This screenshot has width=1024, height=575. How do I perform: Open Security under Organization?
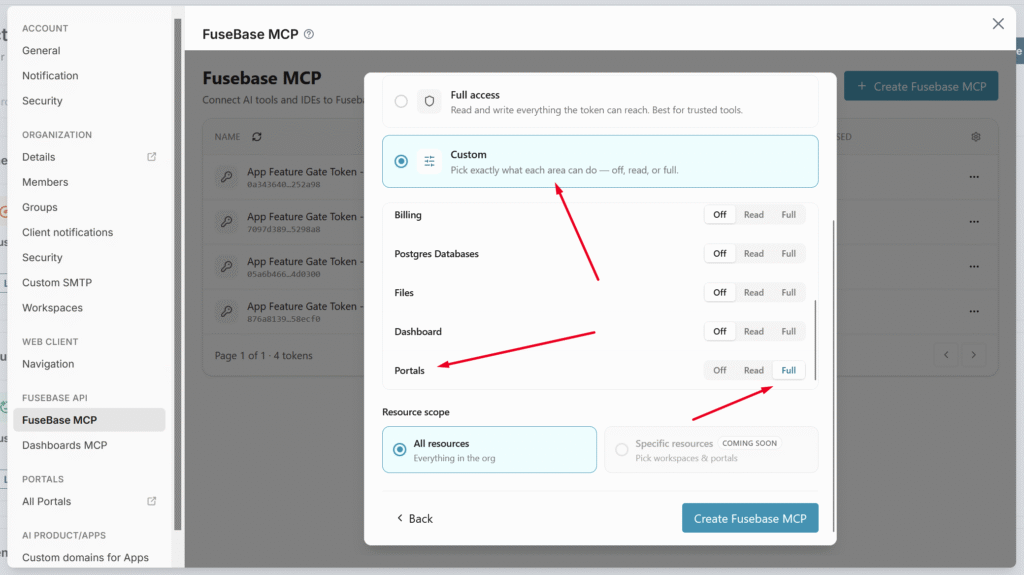(42, 257)
